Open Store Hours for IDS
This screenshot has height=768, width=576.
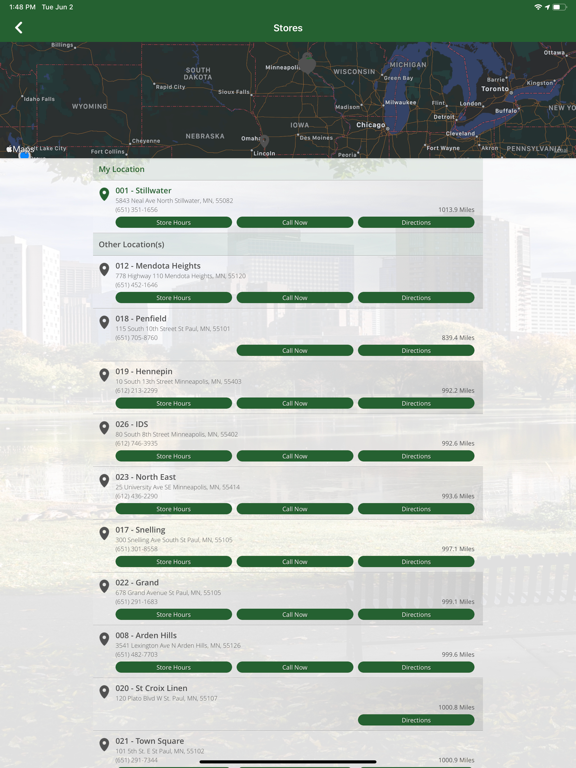click(x=173, y=456)
